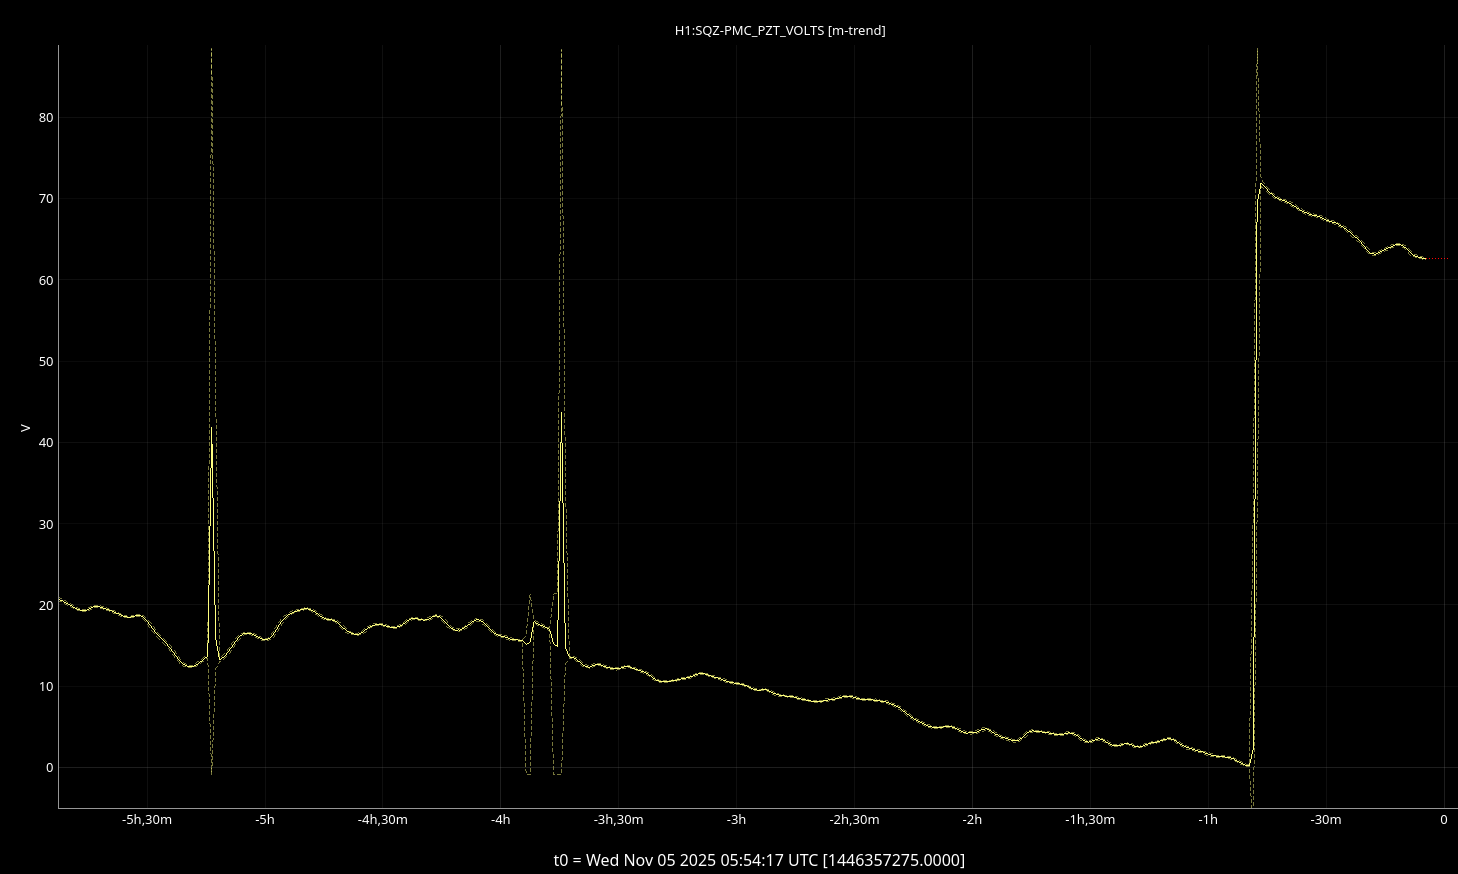
Task: Click the 70 tick on the y-axis
Action: click(46, 199)
